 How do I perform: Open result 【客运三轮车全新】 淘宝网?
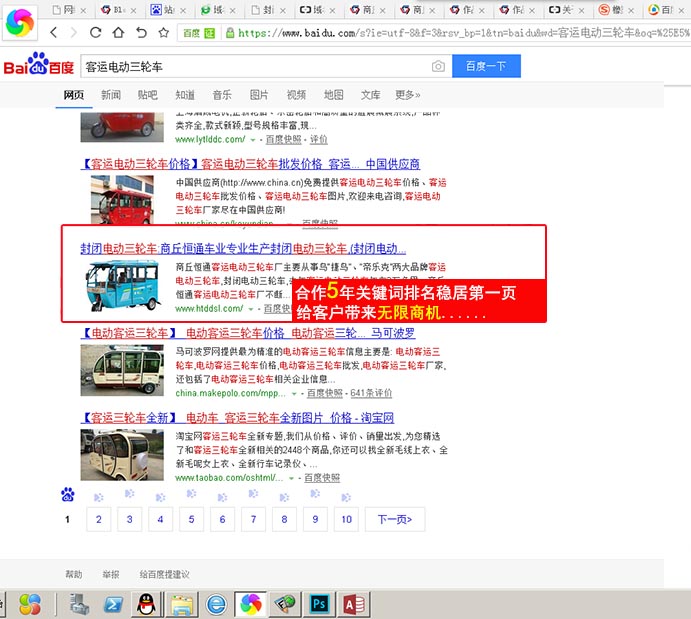coord(237,418)
